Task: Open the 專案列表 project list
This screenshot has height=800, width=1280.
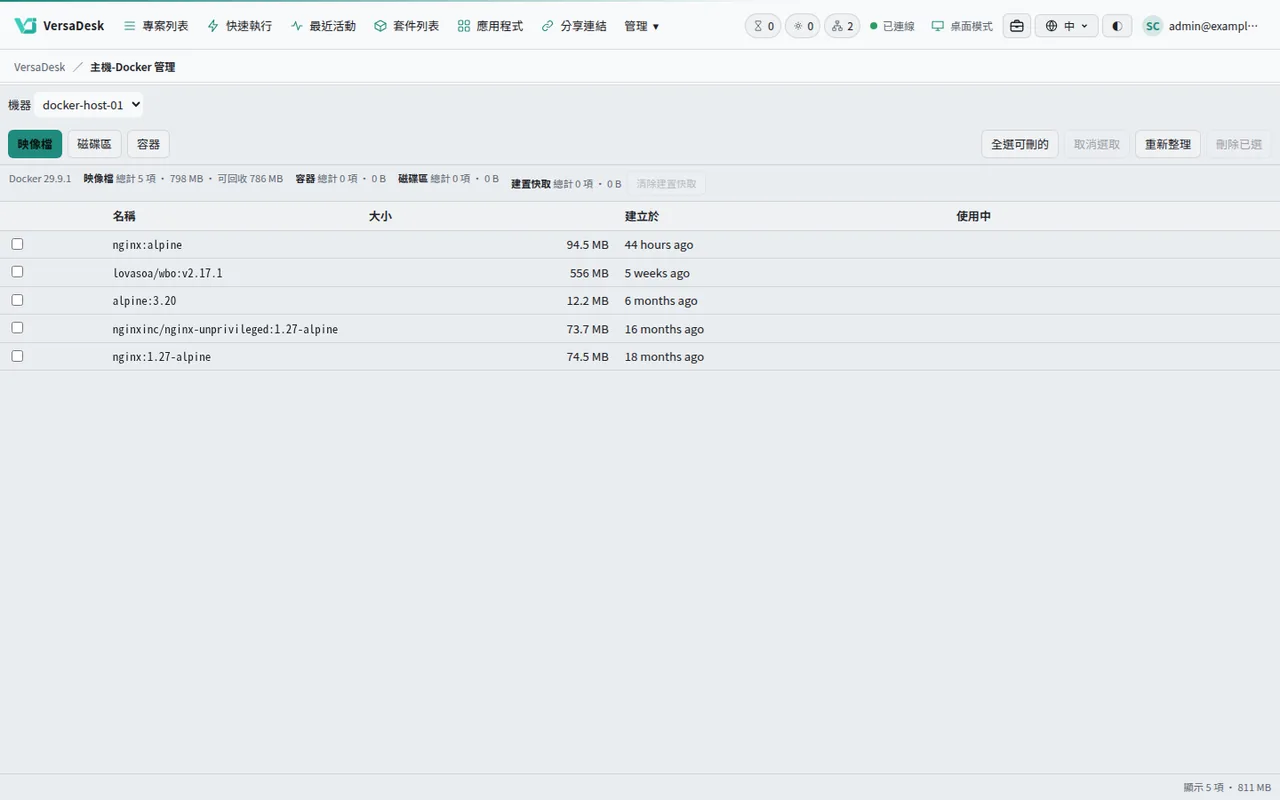Action: pos(156,26)
